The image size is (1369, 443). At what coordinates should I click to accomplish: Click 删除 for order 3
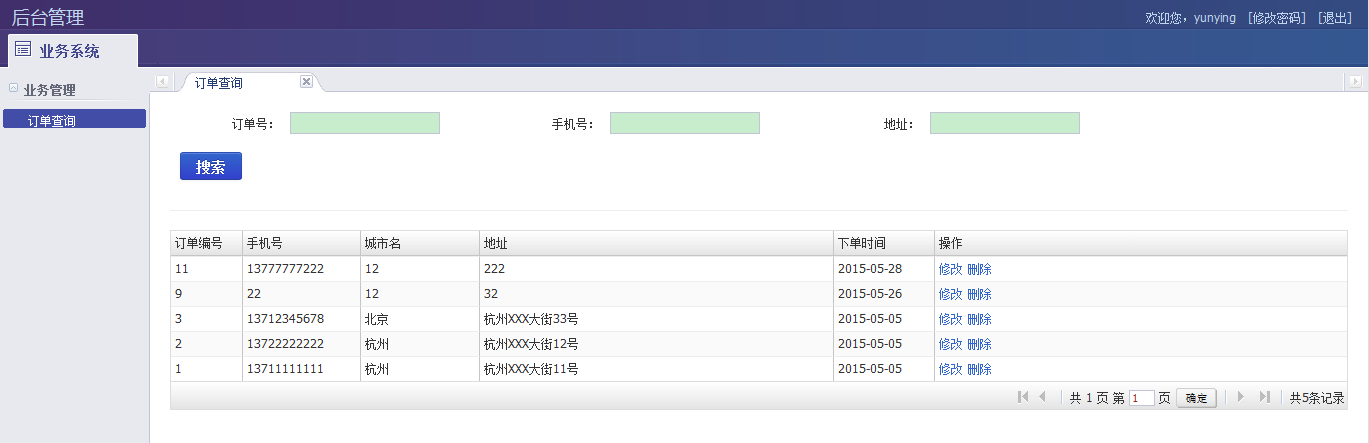[x=980, y=319]
